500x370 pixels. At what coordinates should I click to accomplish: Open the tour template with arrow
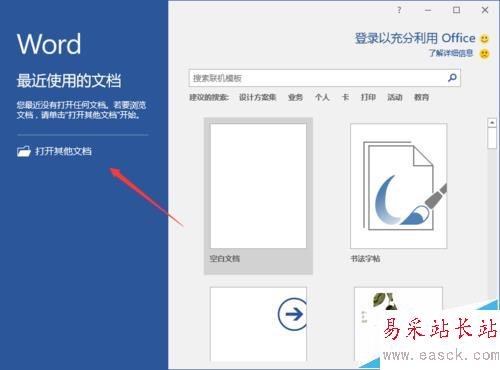point(258,324)
